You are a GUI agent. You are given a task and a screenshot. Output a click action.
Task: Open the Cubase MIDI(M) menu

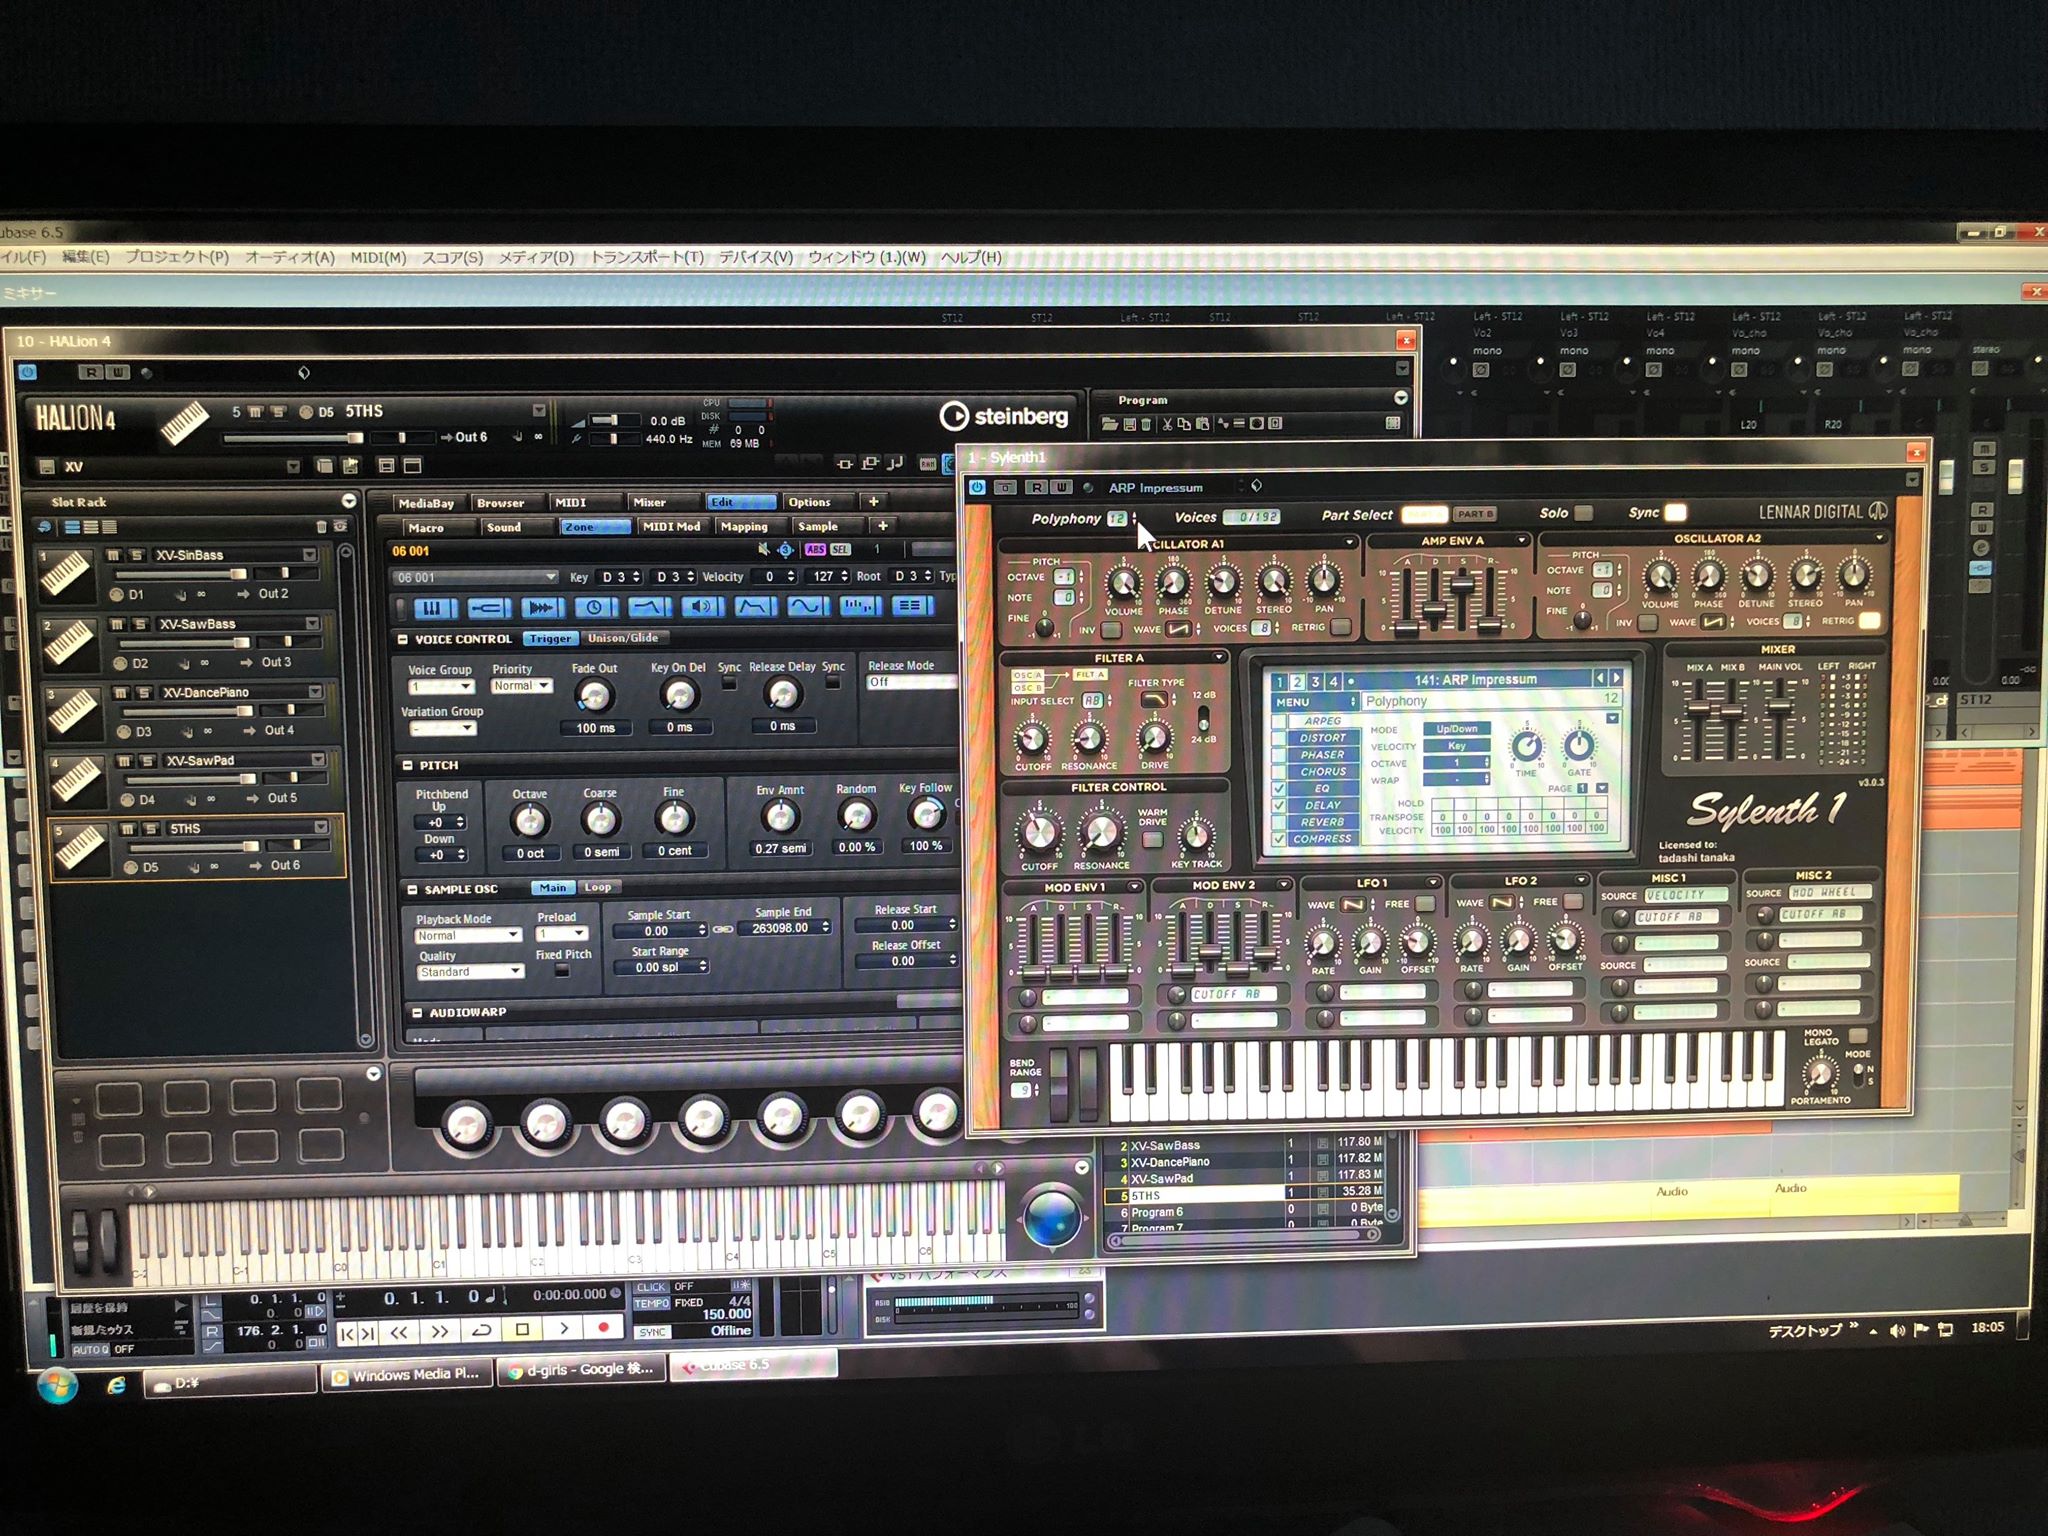[x=378, y=257]
